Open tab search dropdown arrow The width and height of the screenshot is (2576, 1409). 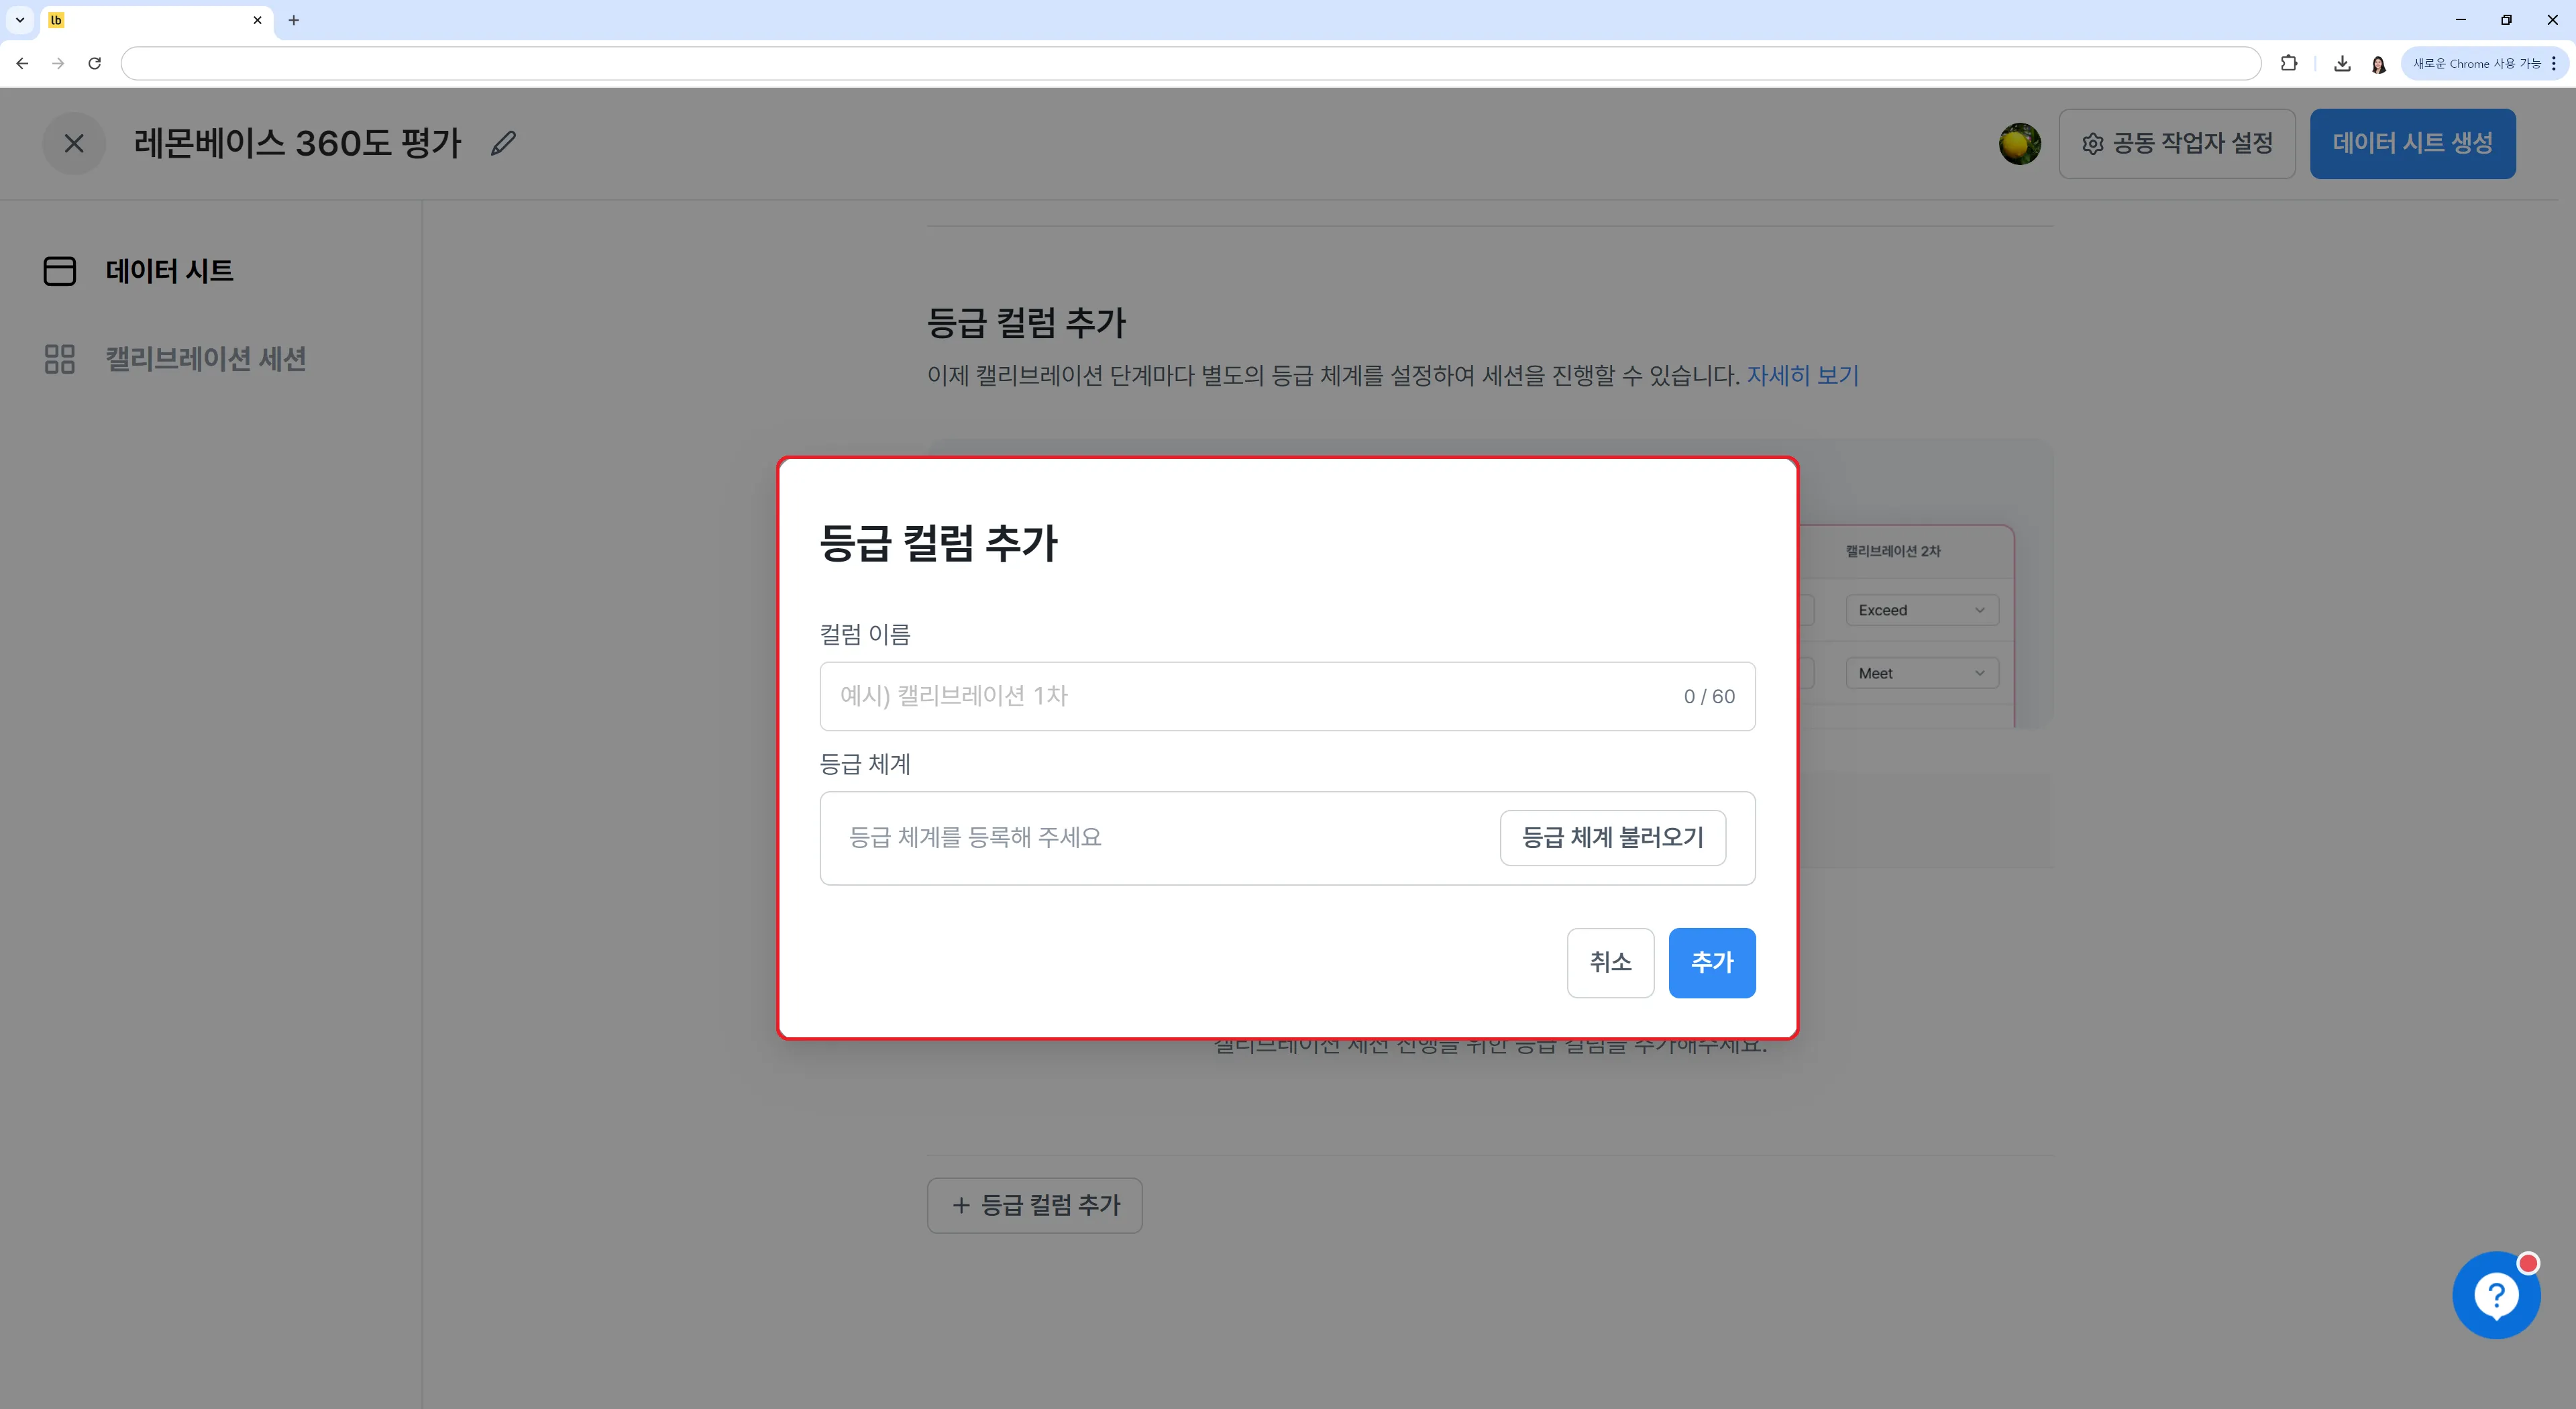(19, 20)
